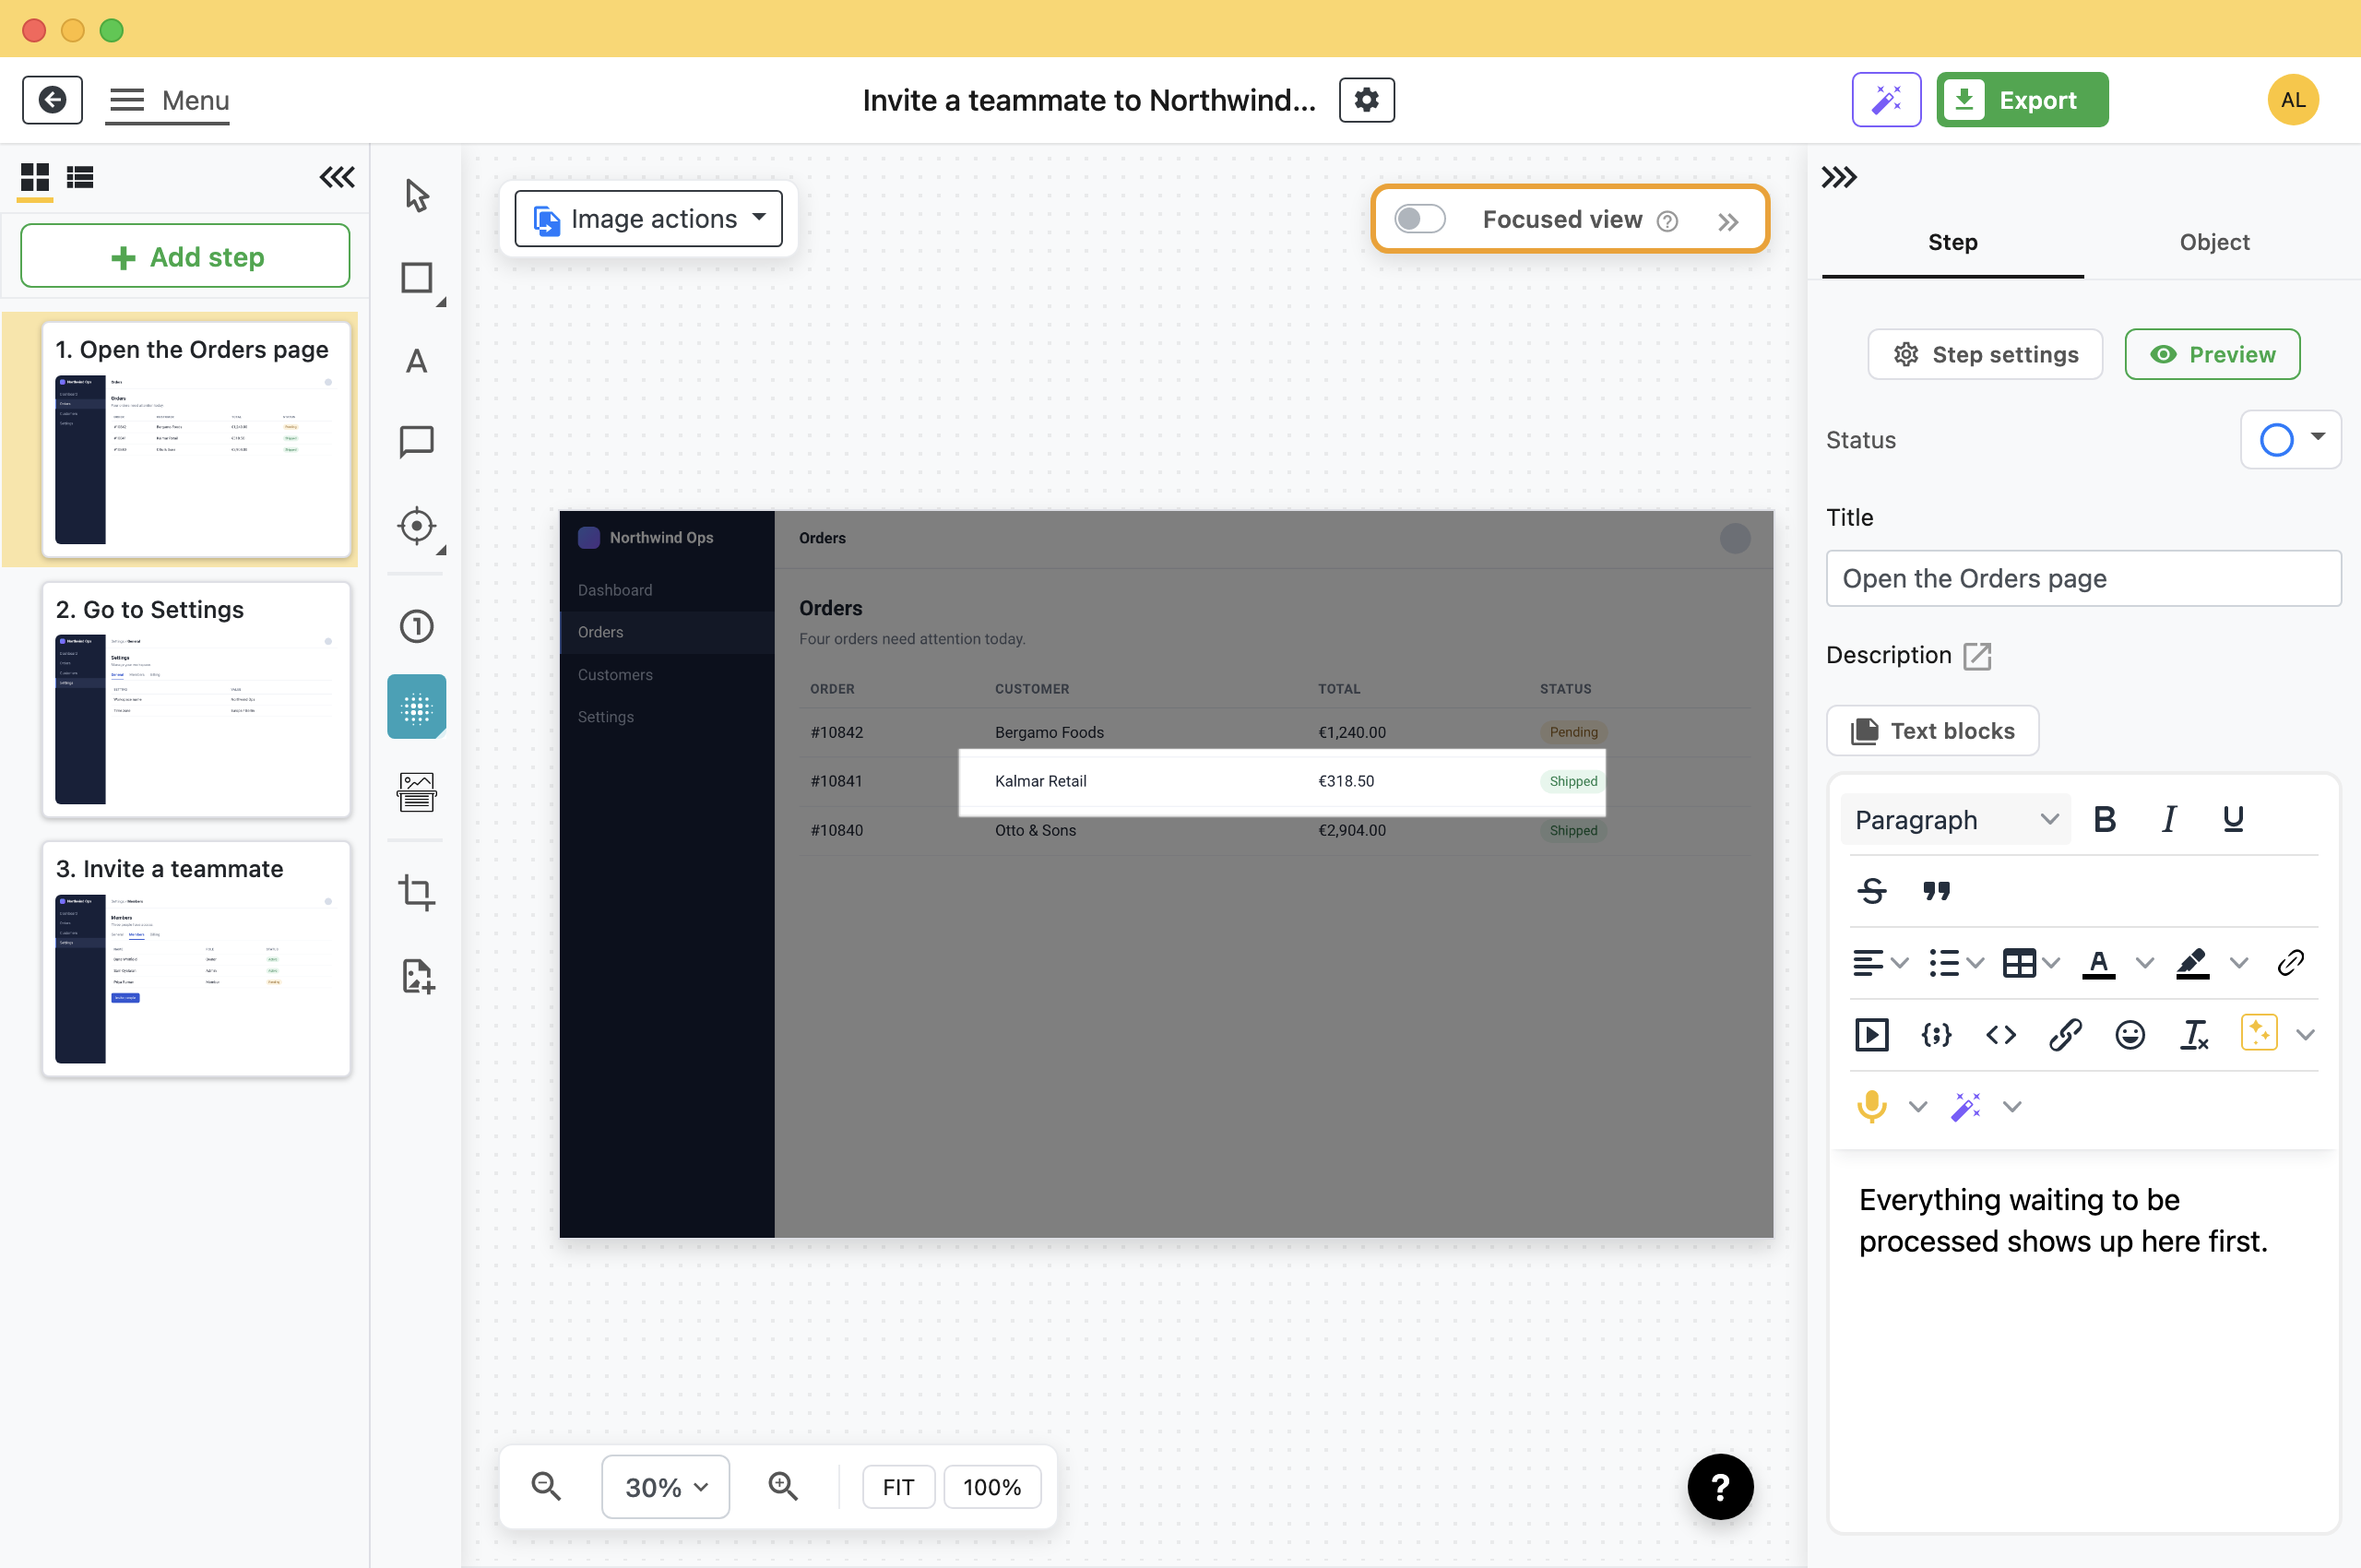Open description in external editor icon

[1977, 656]
